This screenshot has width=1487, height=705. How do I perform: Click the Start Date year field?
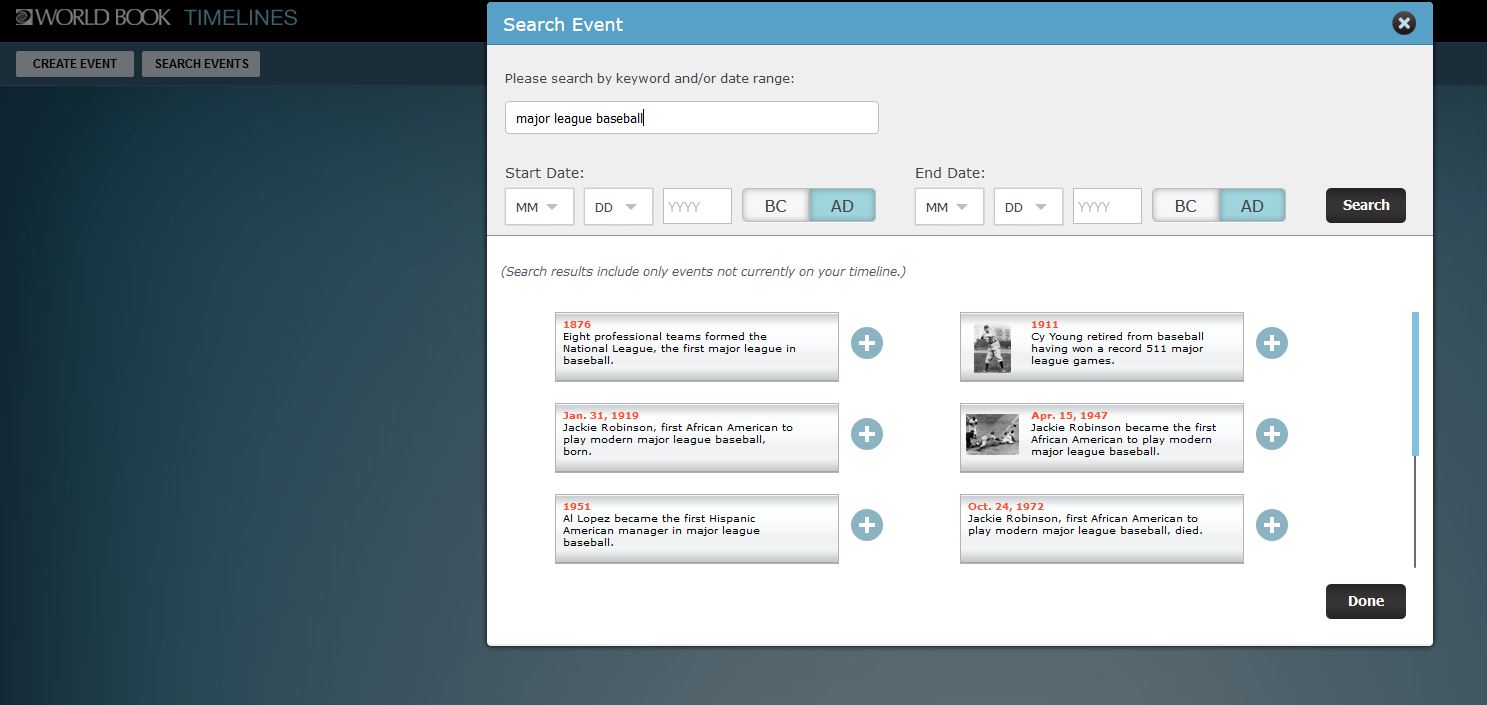pyautogui.click(x=697, y=207)
